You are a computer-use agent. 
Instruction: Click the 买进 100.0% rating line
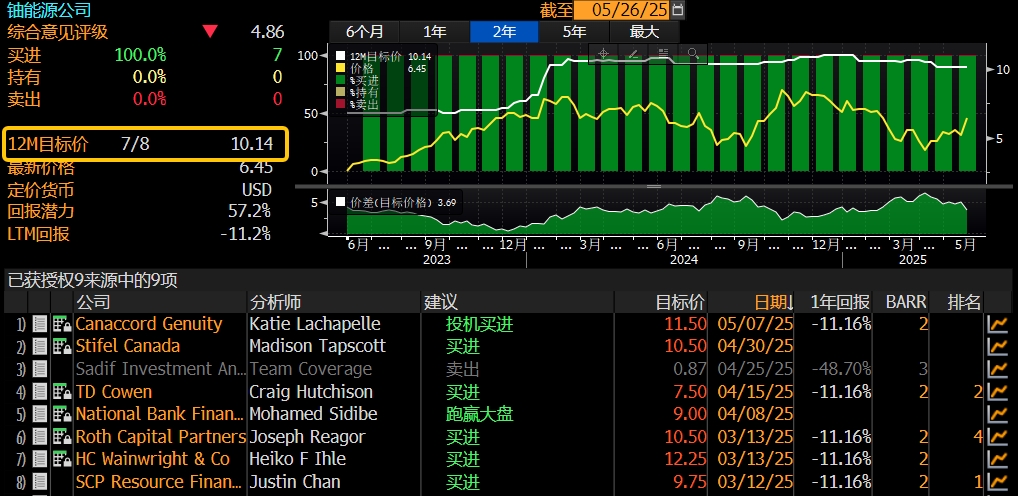(x=145, y=55)
